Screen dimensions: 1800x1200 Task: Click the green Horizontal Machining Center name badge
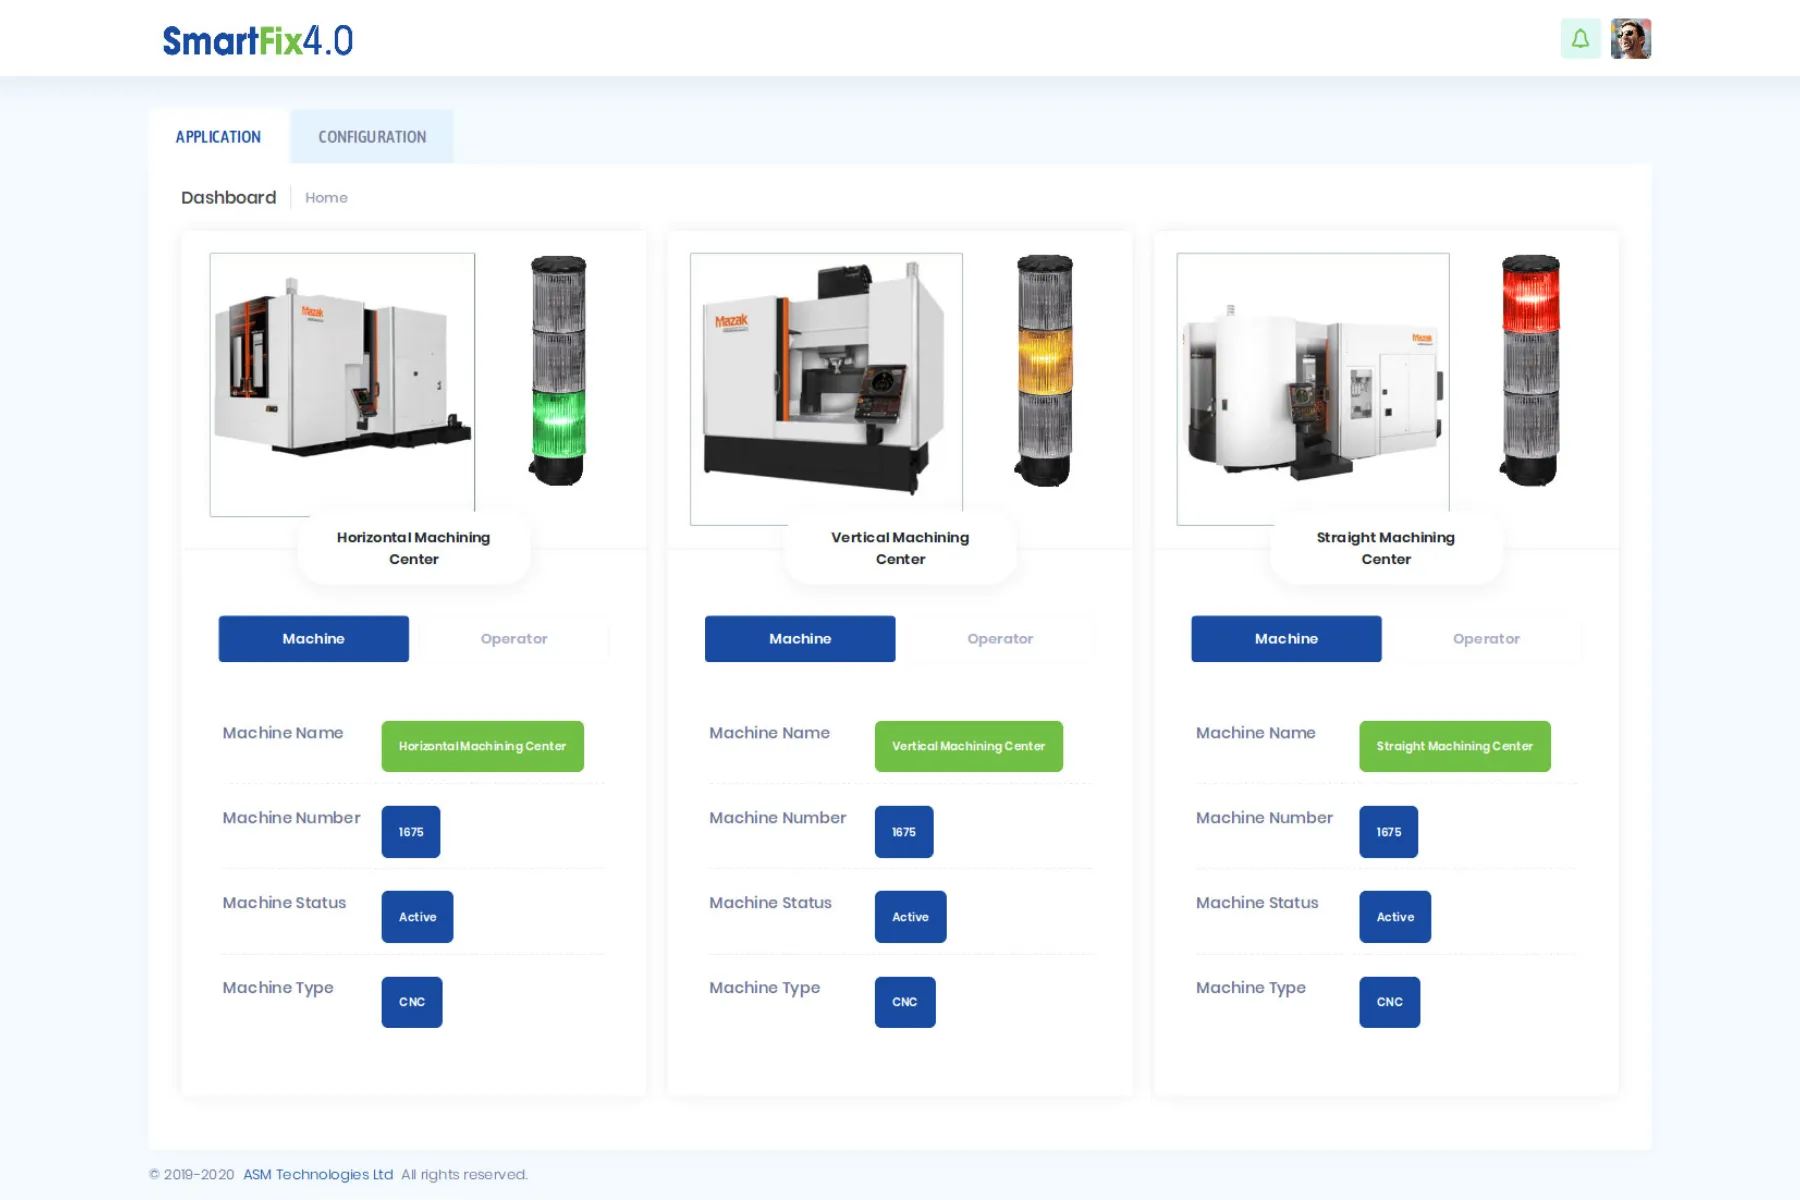[482, 746]
